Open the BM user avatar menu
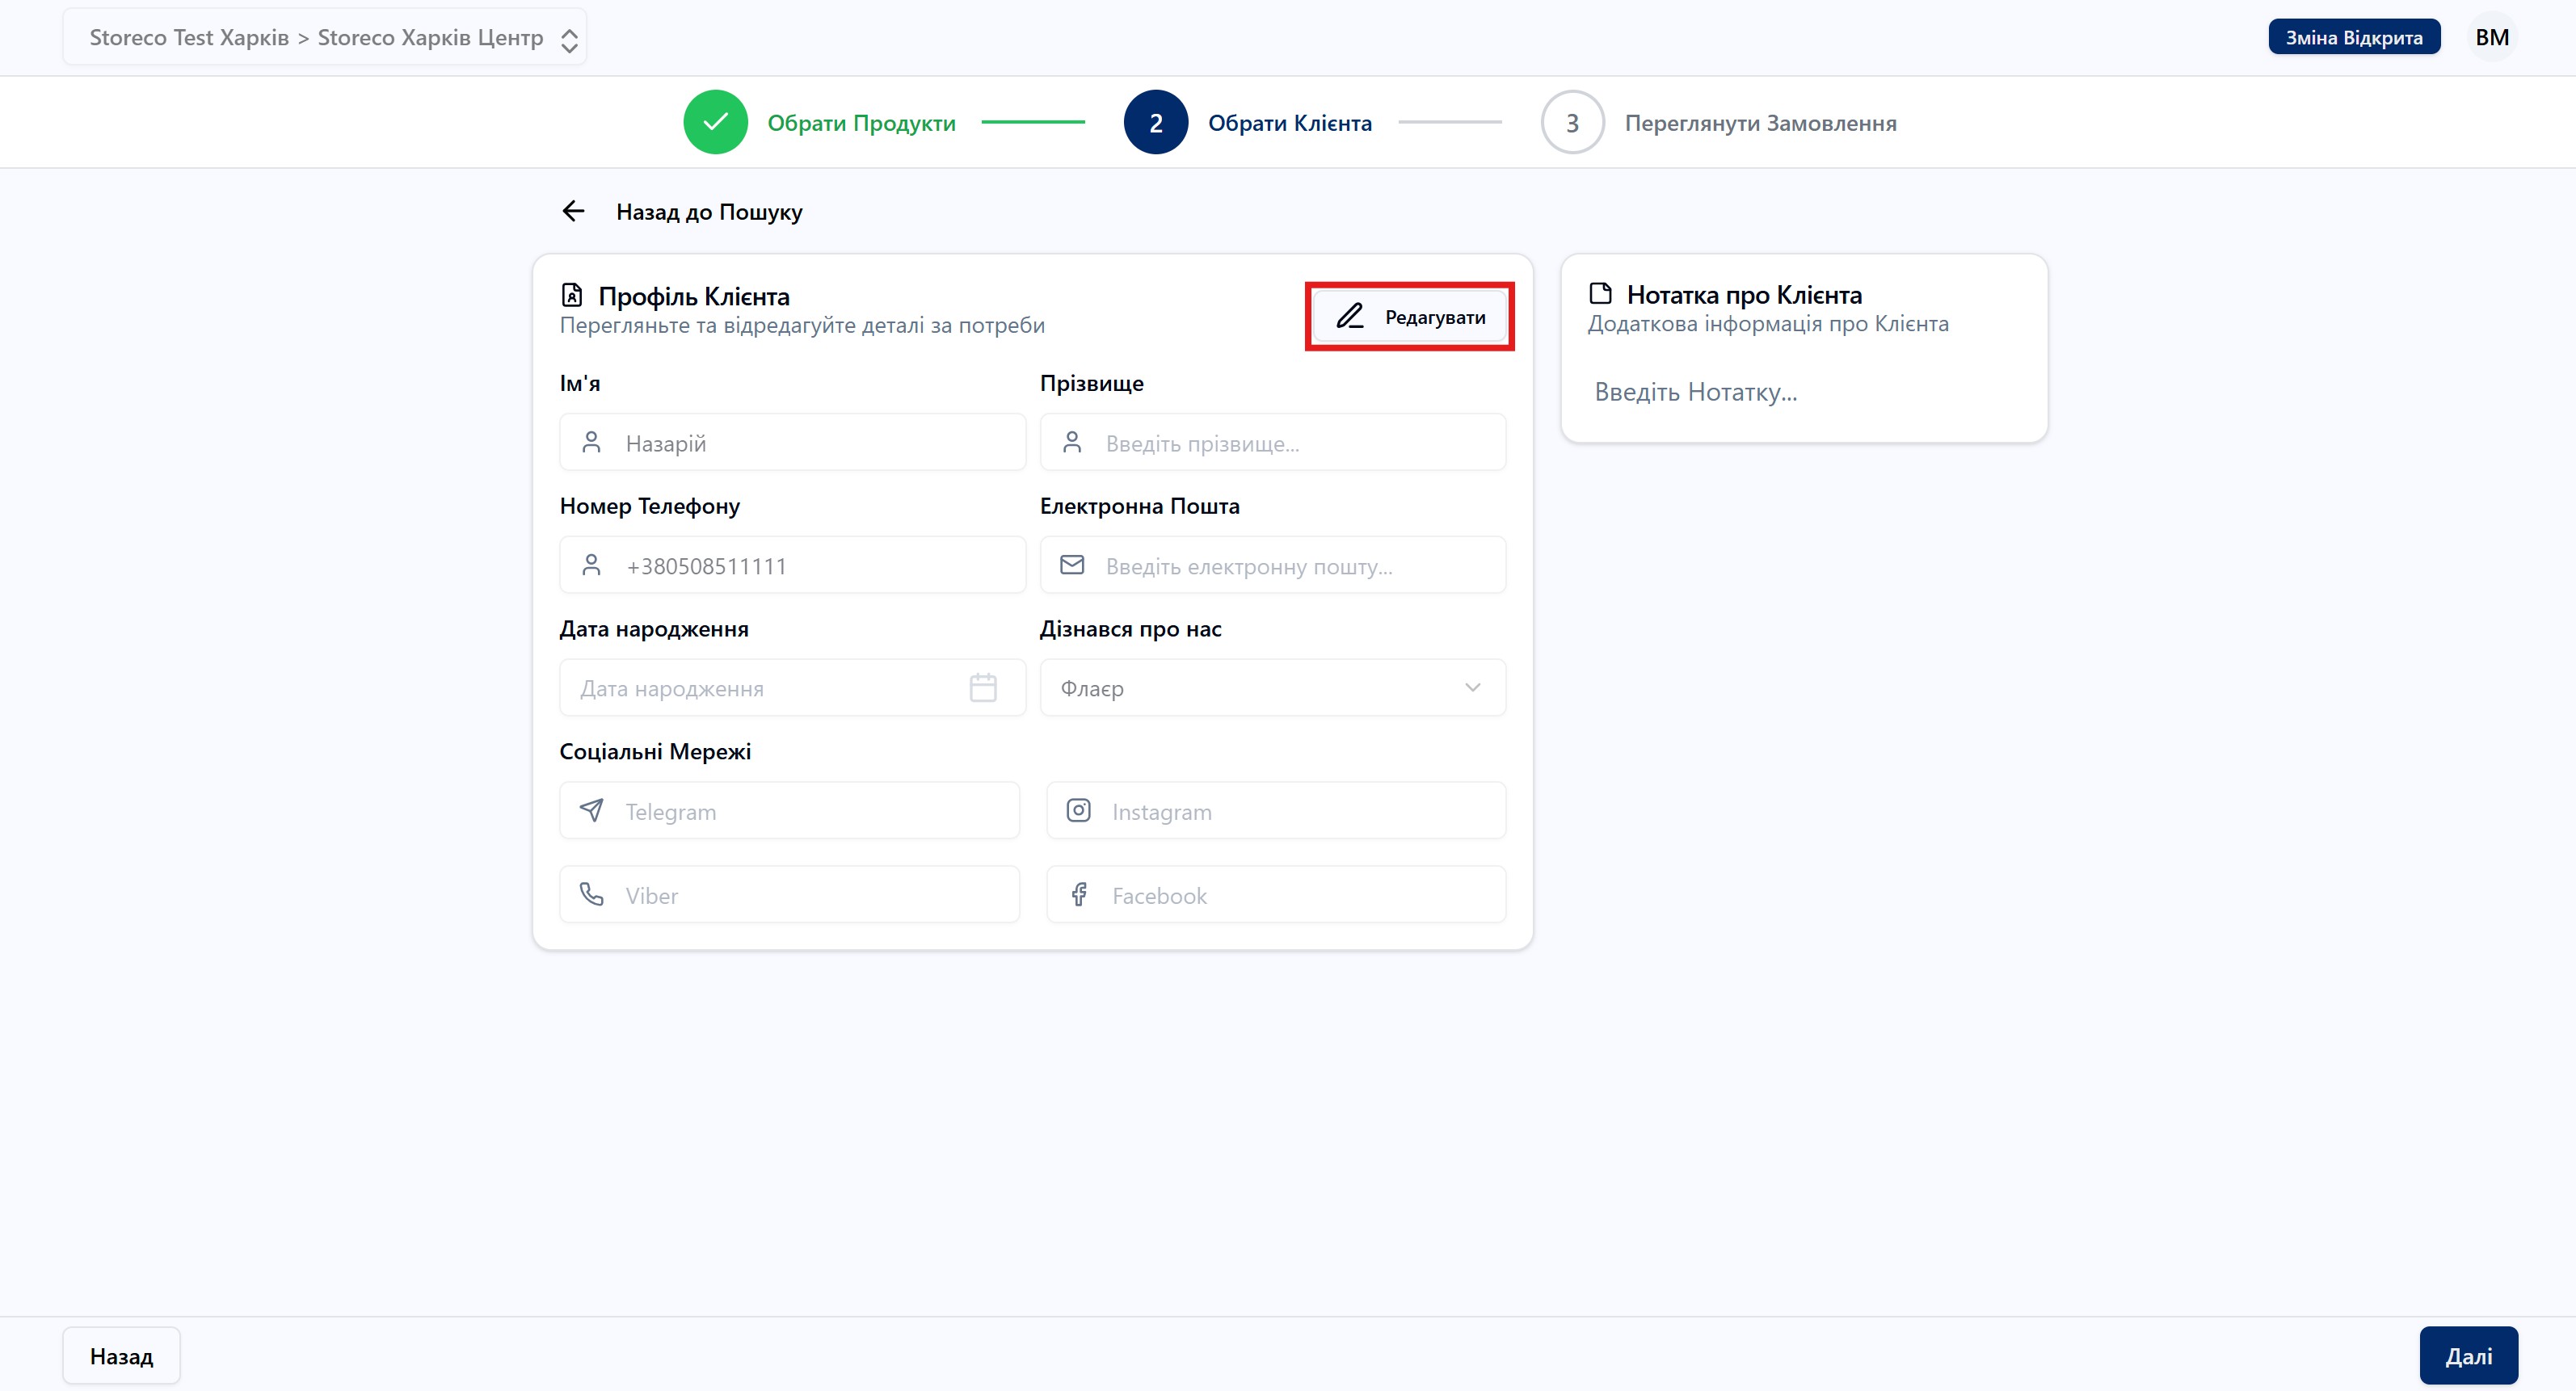Viewport: 2576px width, 1391px height. pyautogui.click(x=2490, y=38)
